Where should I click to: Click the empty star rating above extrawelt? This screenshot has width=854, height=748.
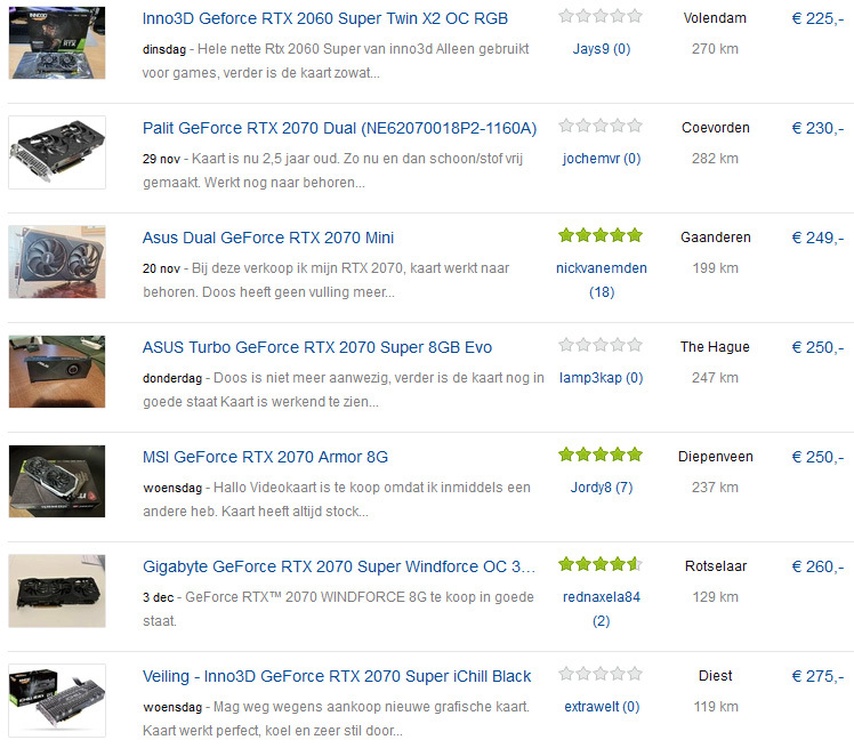point(600,675)
